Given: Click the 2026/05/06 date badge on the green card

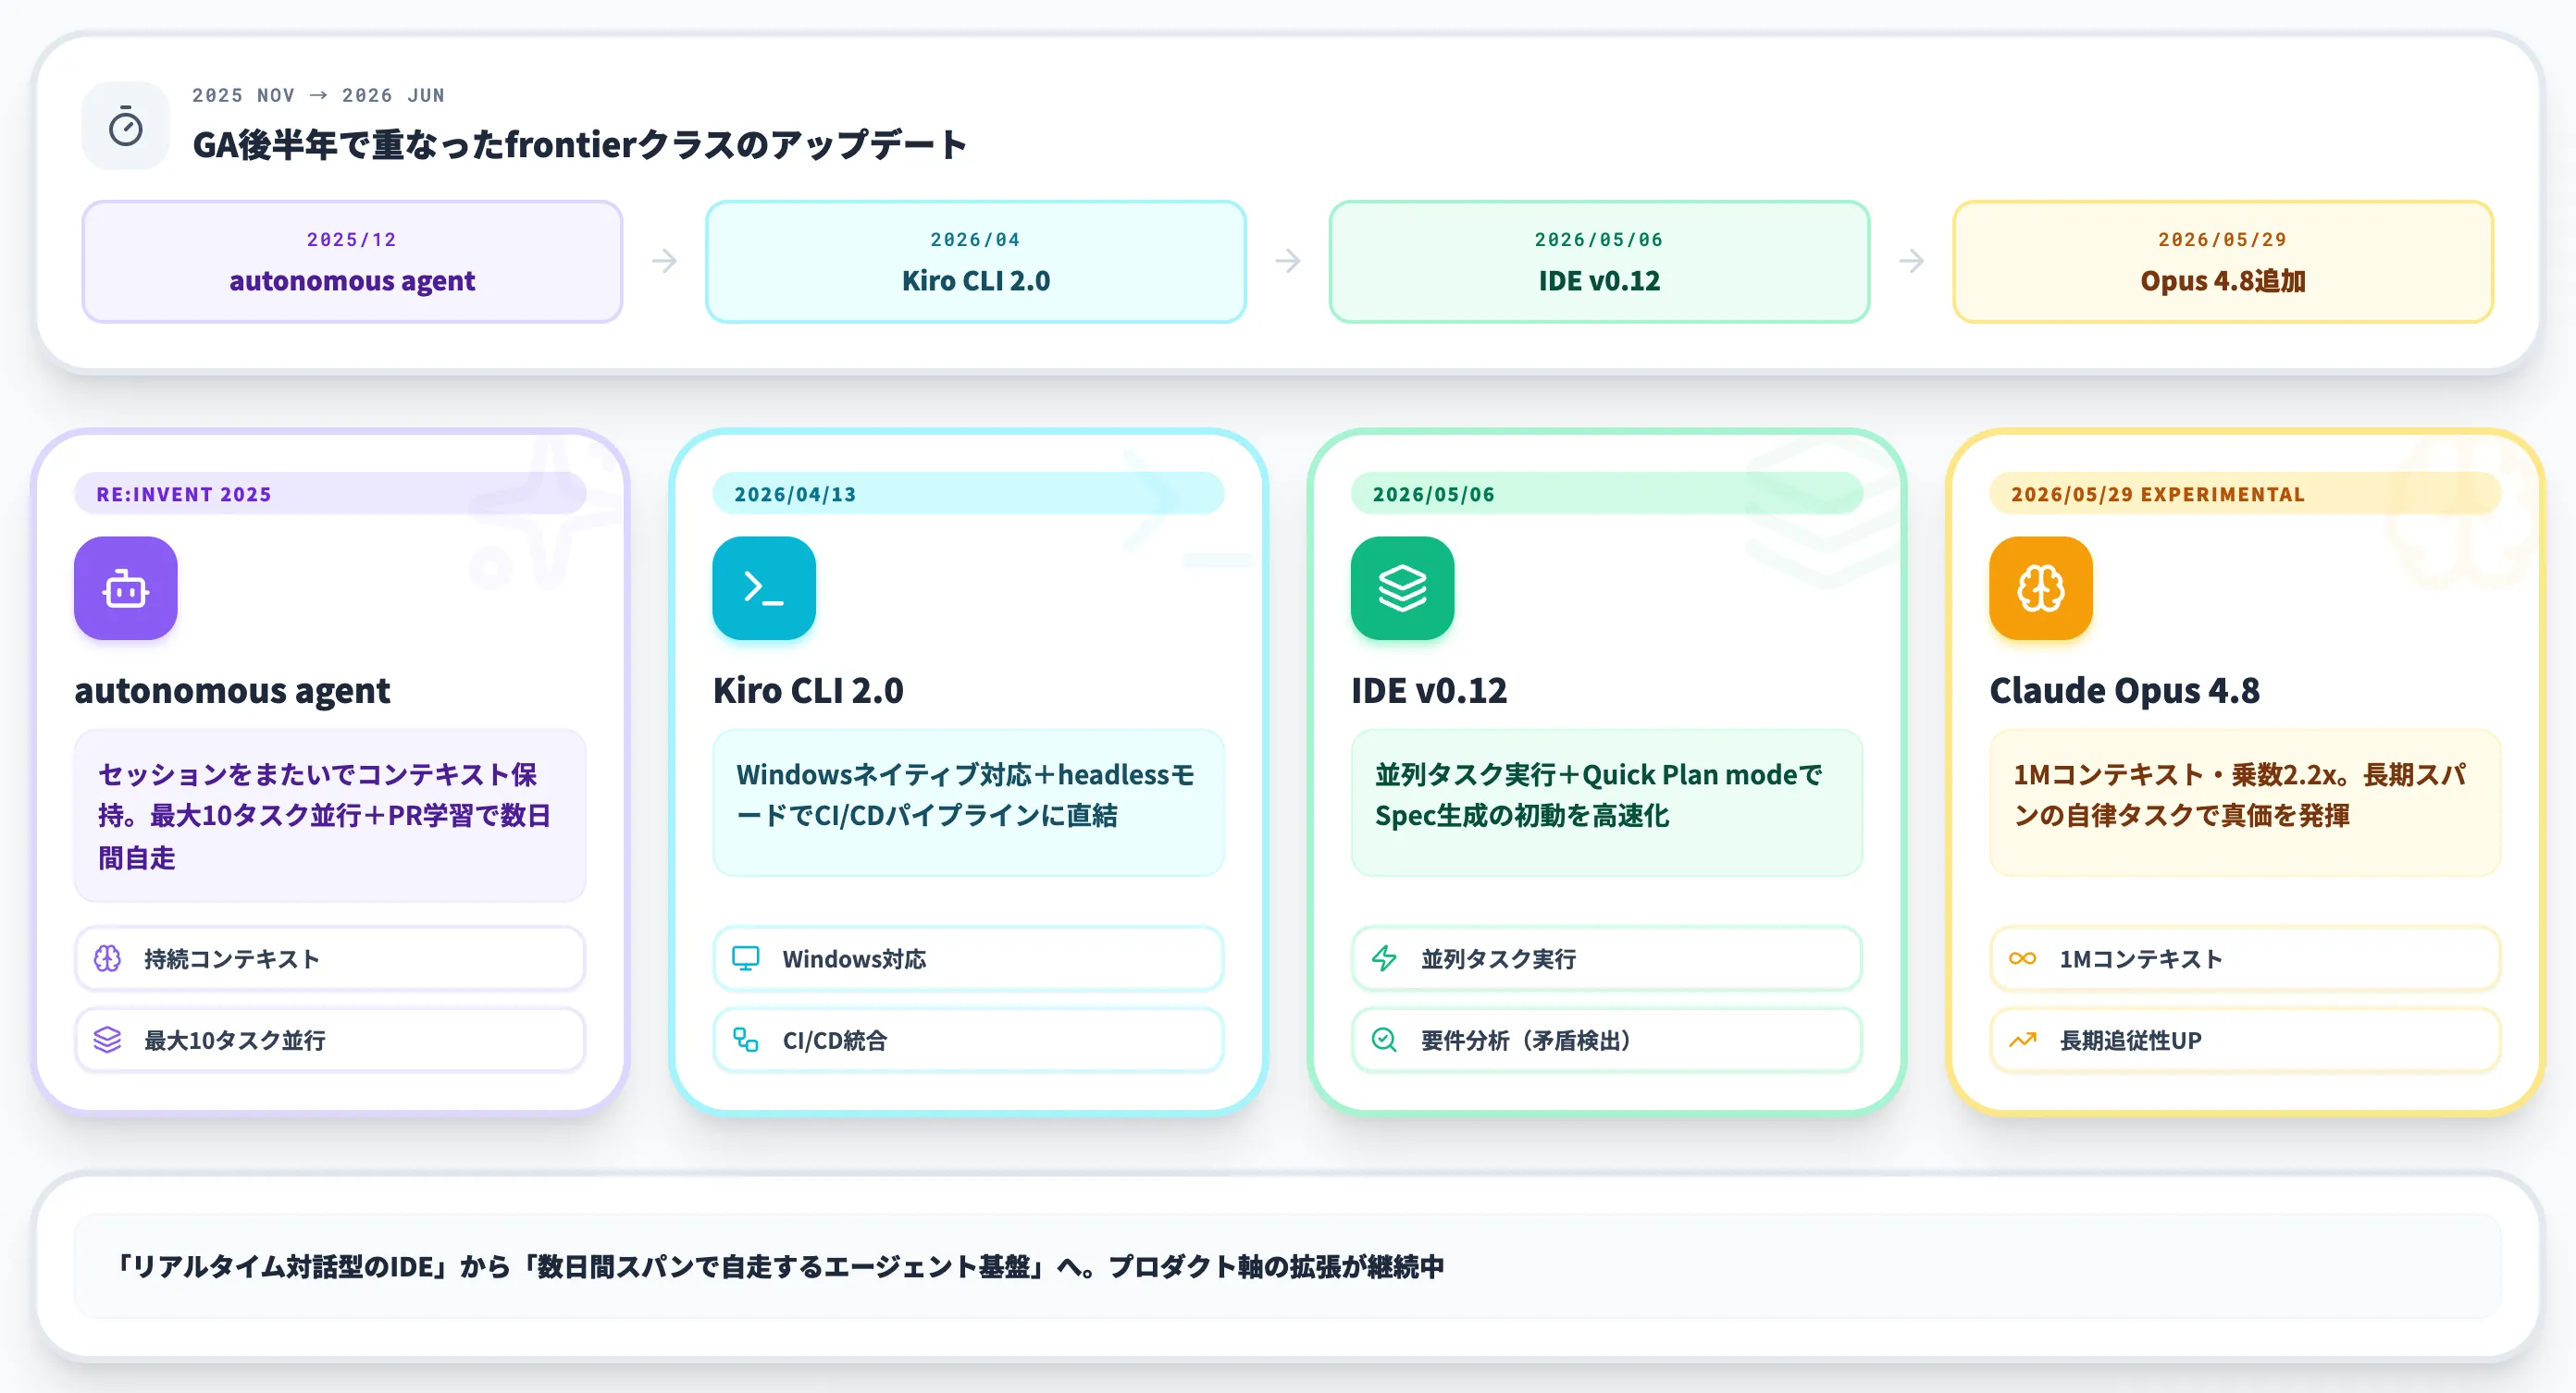Looking at the screenshot, I should coord(1606,494).
